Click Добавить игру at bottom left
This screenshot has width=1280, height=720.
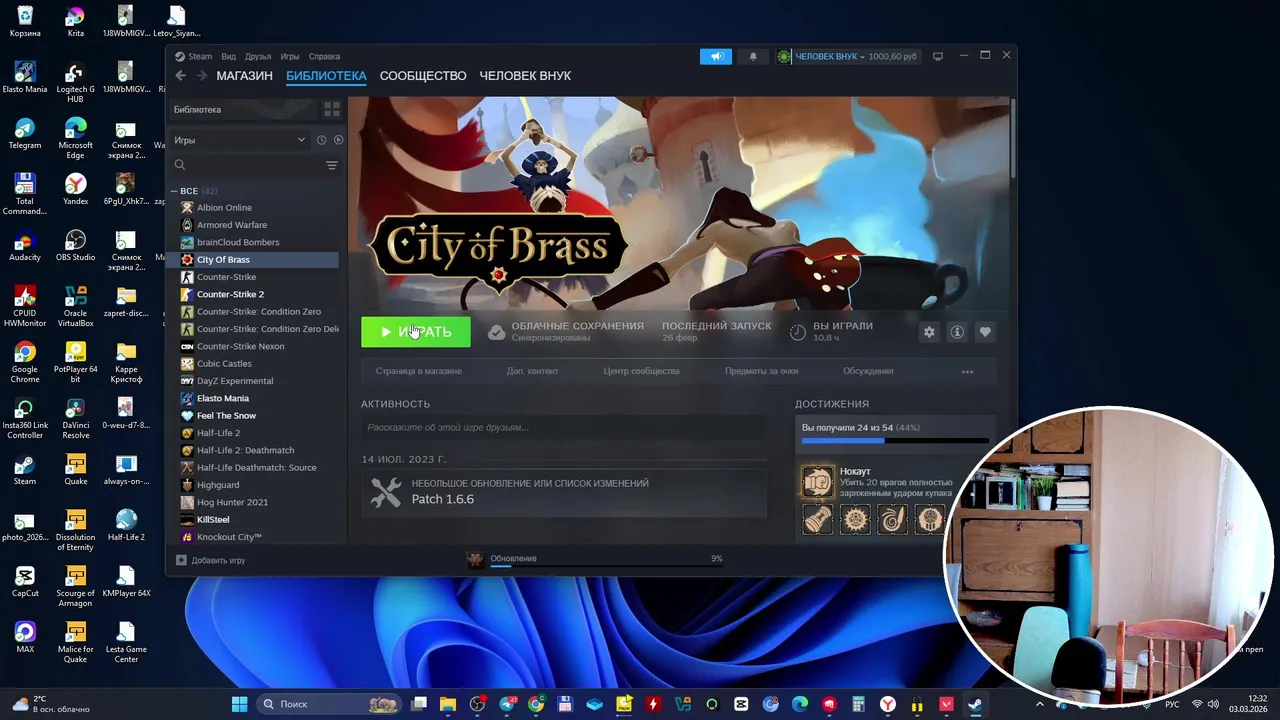(211, 560)
